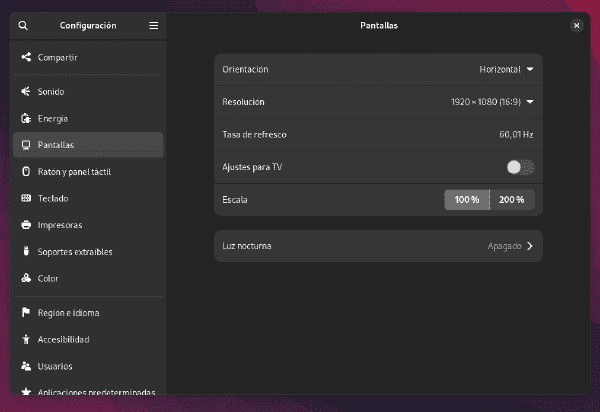The width and height of the screenshot is (600, 412).
Task: Click the Energía power icon
Action: pyautogui.click(x=26, y=118)
